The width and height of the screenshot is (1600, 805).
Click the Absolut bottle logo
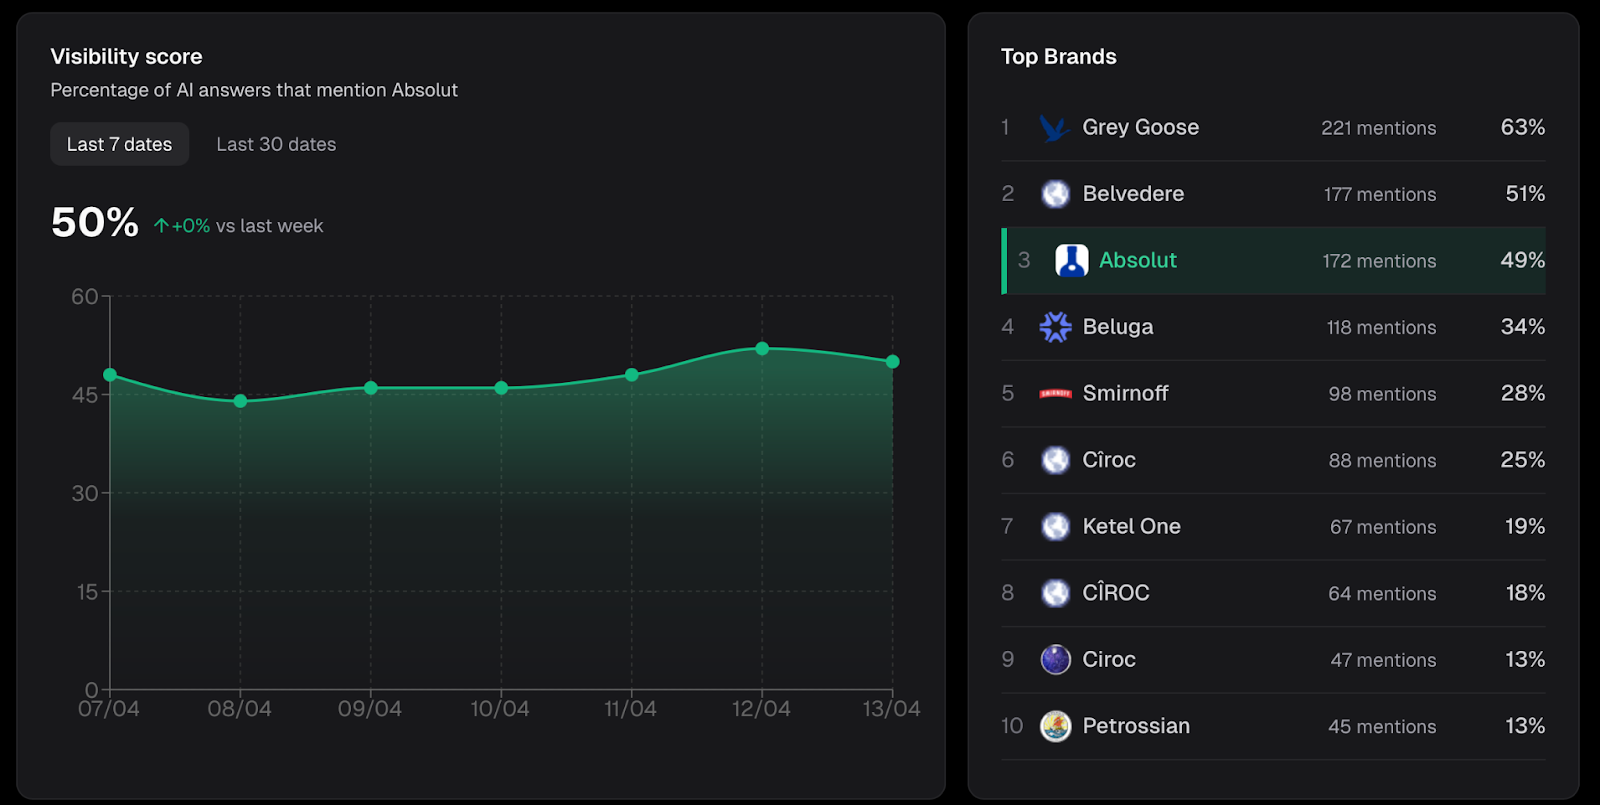[1072, 260]
